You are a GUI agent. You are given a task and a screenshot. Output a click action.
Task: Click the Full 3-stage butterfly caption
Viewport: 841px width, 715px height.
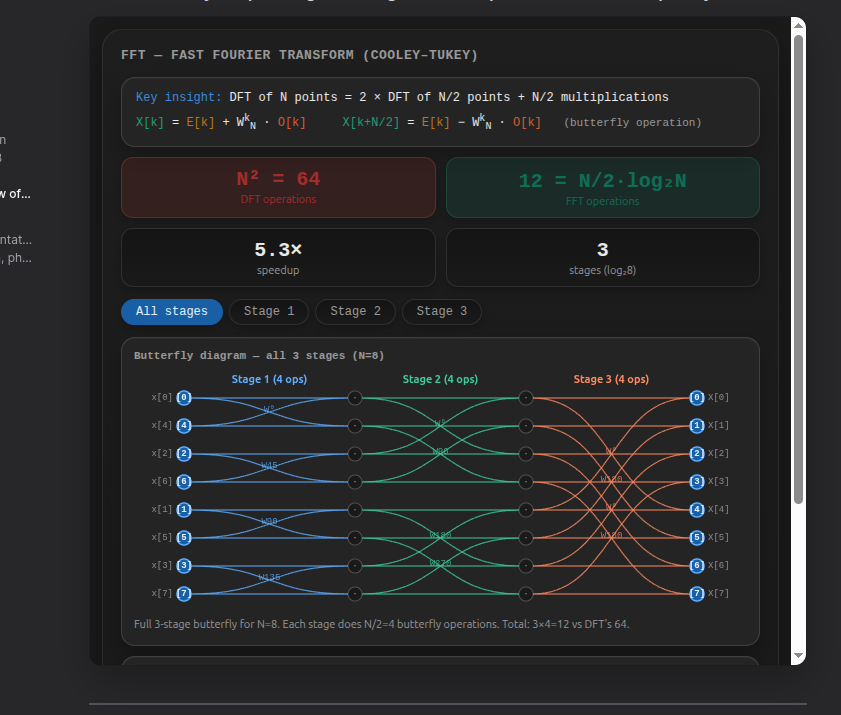click(x=381, y=624)
